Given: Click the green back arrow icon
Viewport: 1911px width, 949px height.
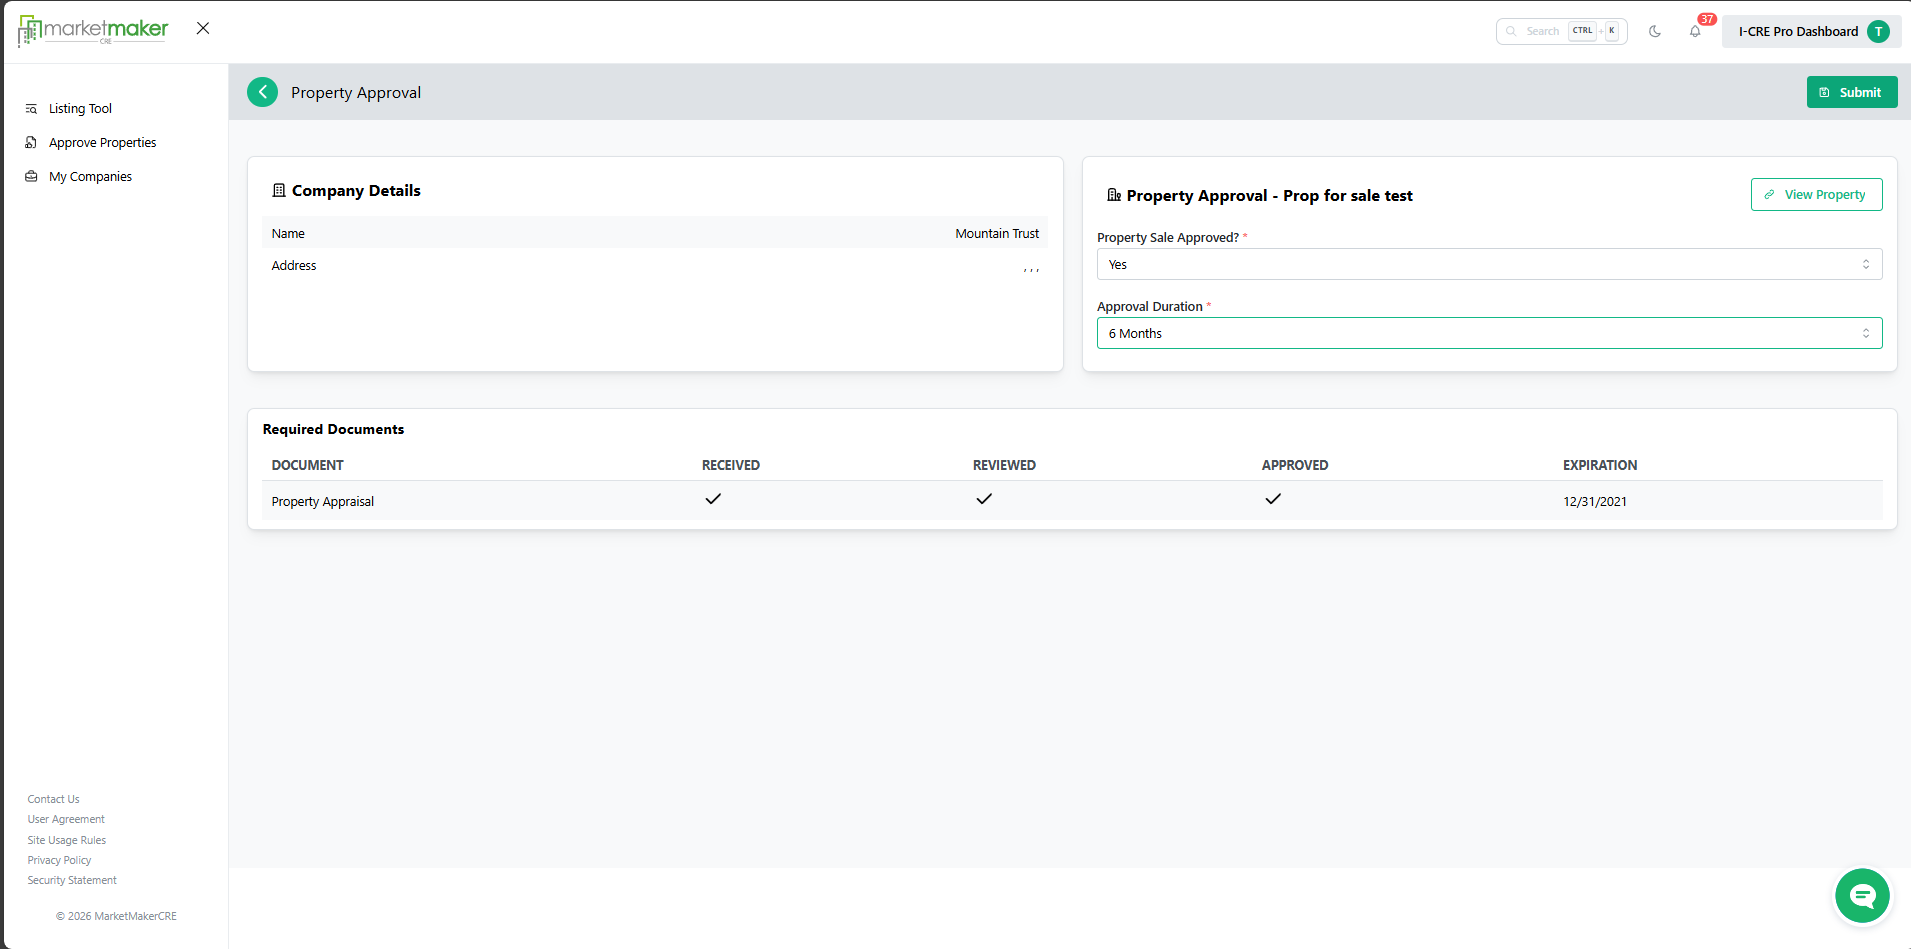Looking at the screenshot, I should coord(262,92).
